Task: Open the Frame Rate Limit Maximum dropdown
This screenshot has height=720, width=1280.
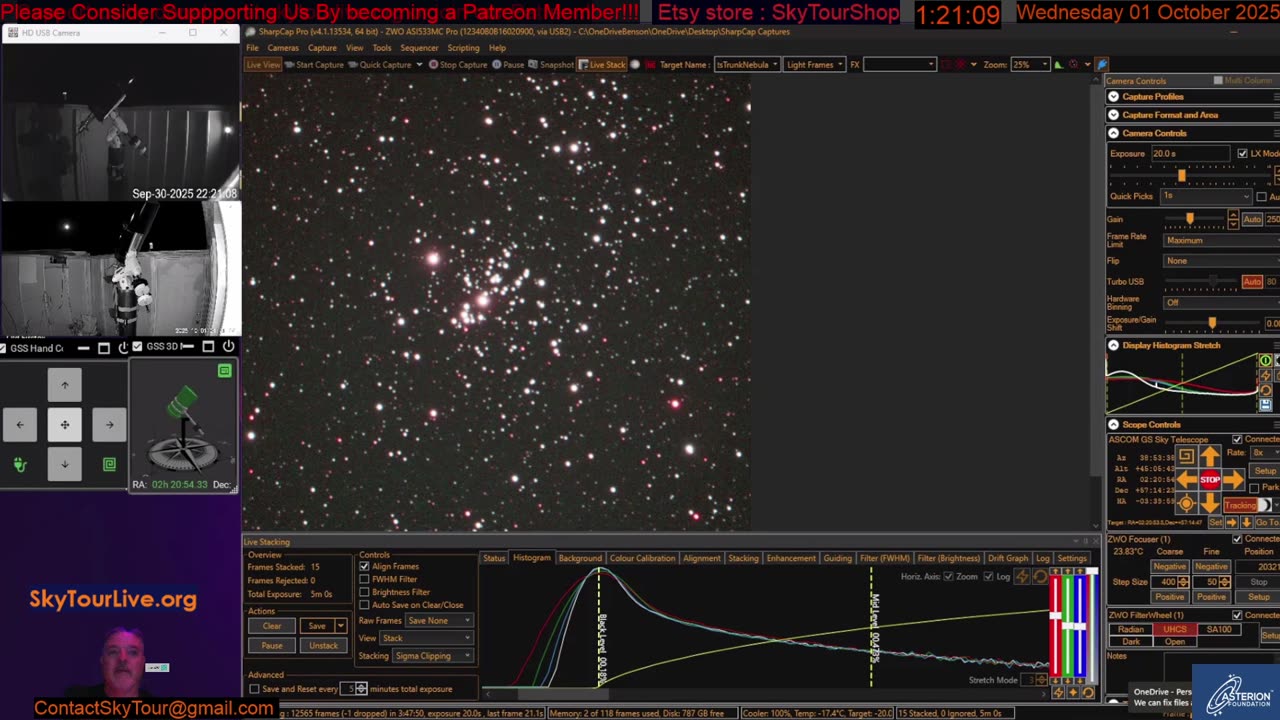Action: 1221,240
